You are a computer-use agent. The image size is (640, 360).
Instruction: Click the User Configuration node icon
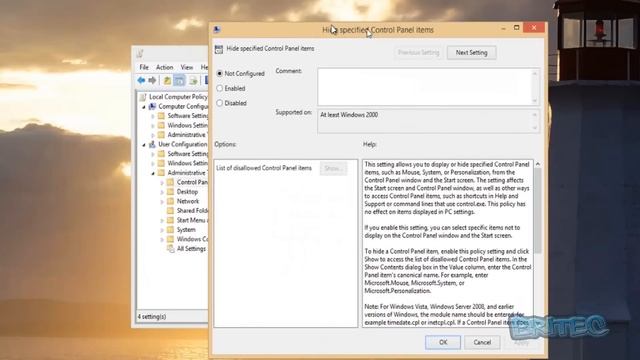coord(152,144)
